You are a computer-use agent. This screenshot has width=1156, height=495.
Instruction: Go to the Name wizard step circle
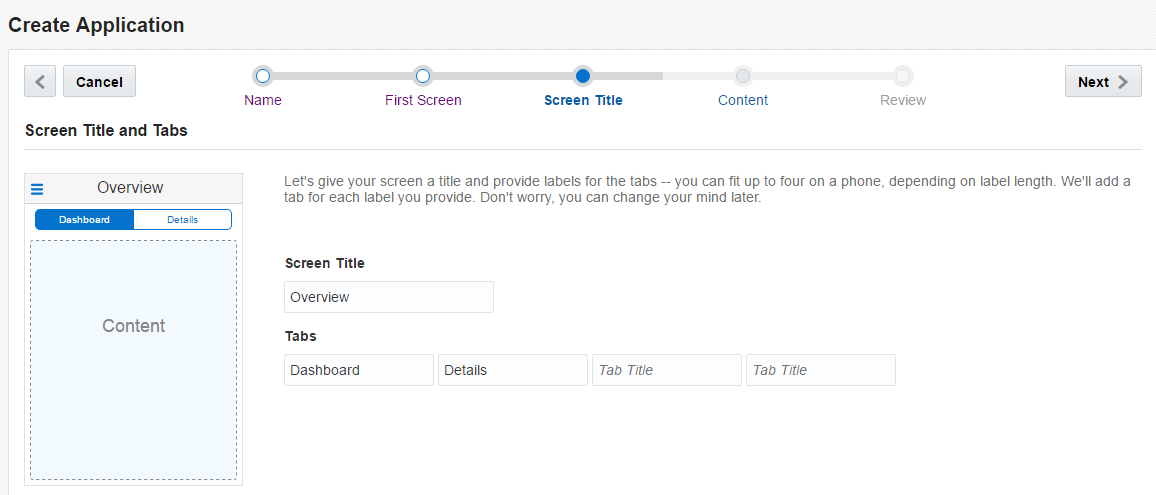pos(263,76)
